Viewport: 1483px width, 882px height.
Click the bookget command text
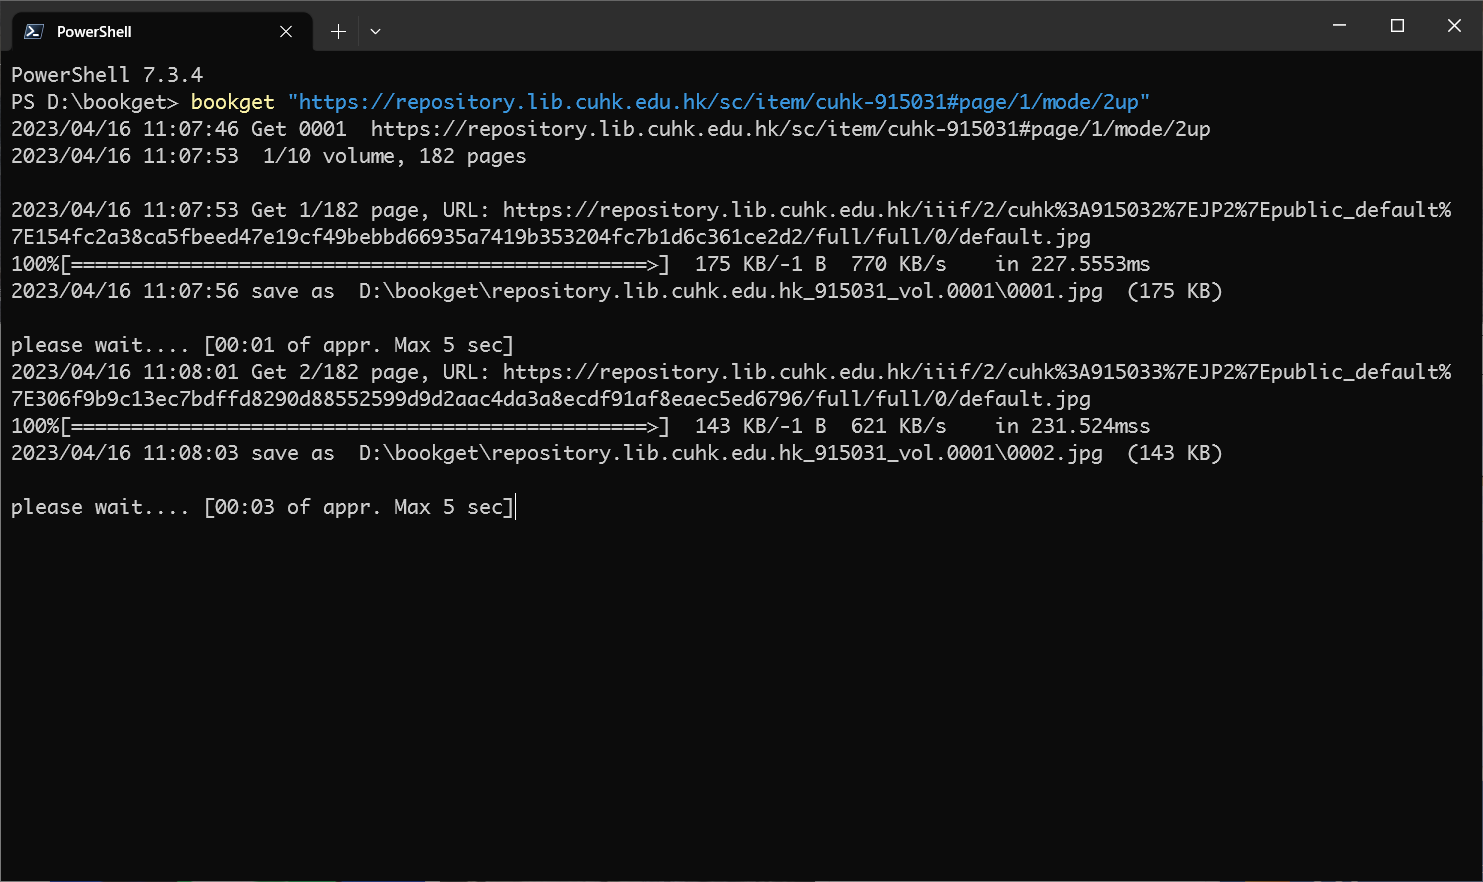pos(232,102)
